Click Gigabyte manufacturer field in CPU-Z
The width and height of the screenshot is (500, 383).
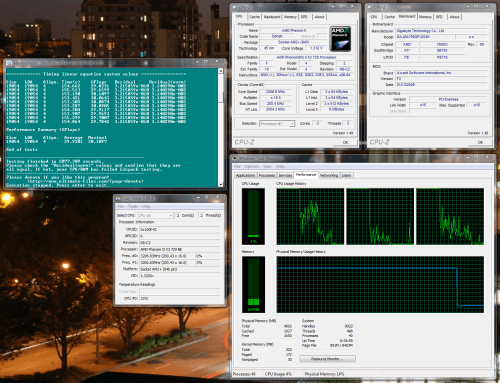pos(442,31)
